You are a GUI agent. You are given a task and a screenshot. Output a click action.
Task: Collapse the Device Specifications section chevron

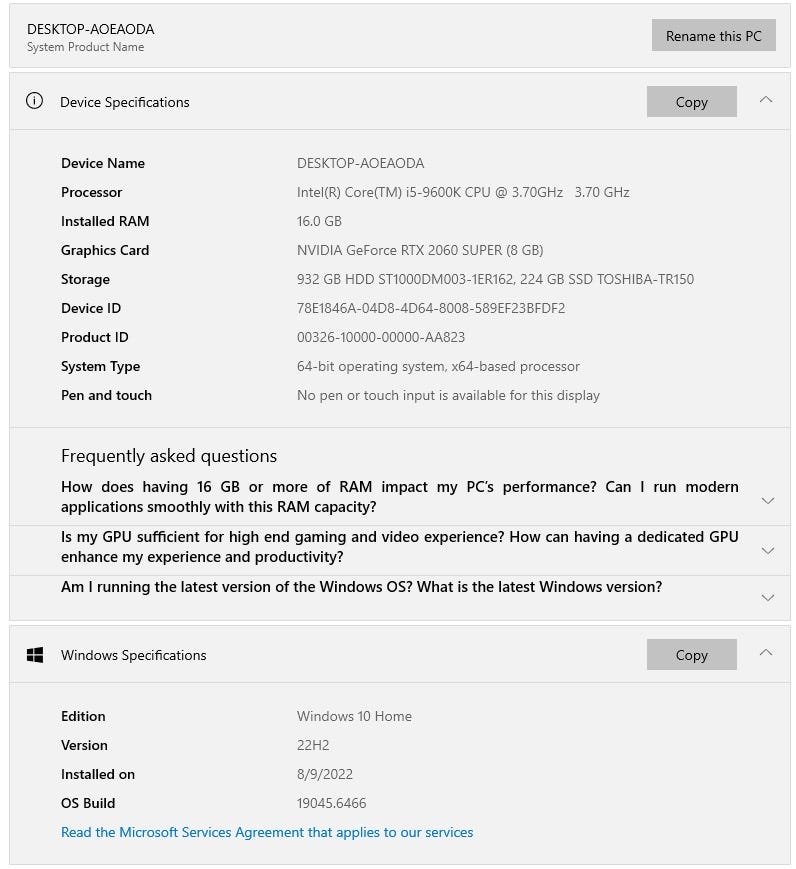[x=766, y=100]
